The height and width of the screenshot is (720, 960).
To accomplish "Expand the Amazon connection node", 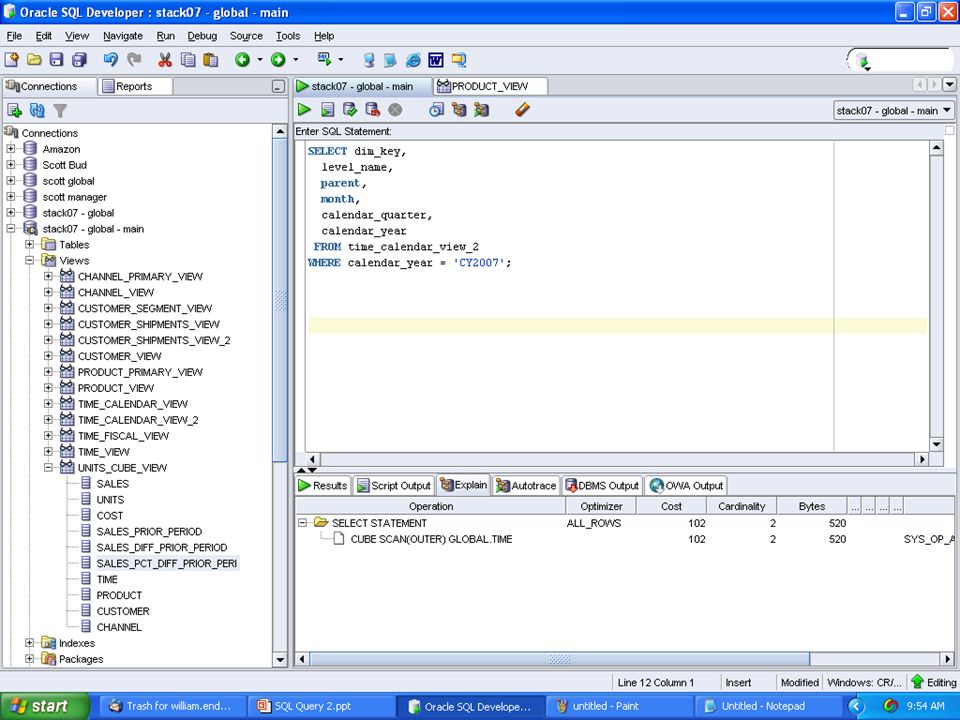I will tap(11, 149).
